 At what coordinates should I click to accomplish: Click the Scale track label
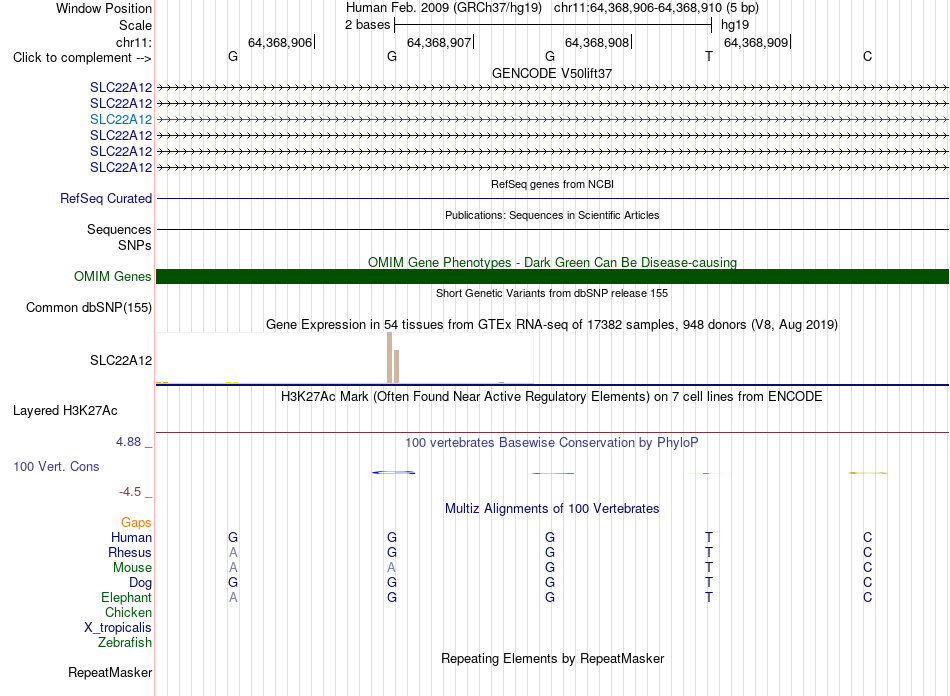pos(135,25)
